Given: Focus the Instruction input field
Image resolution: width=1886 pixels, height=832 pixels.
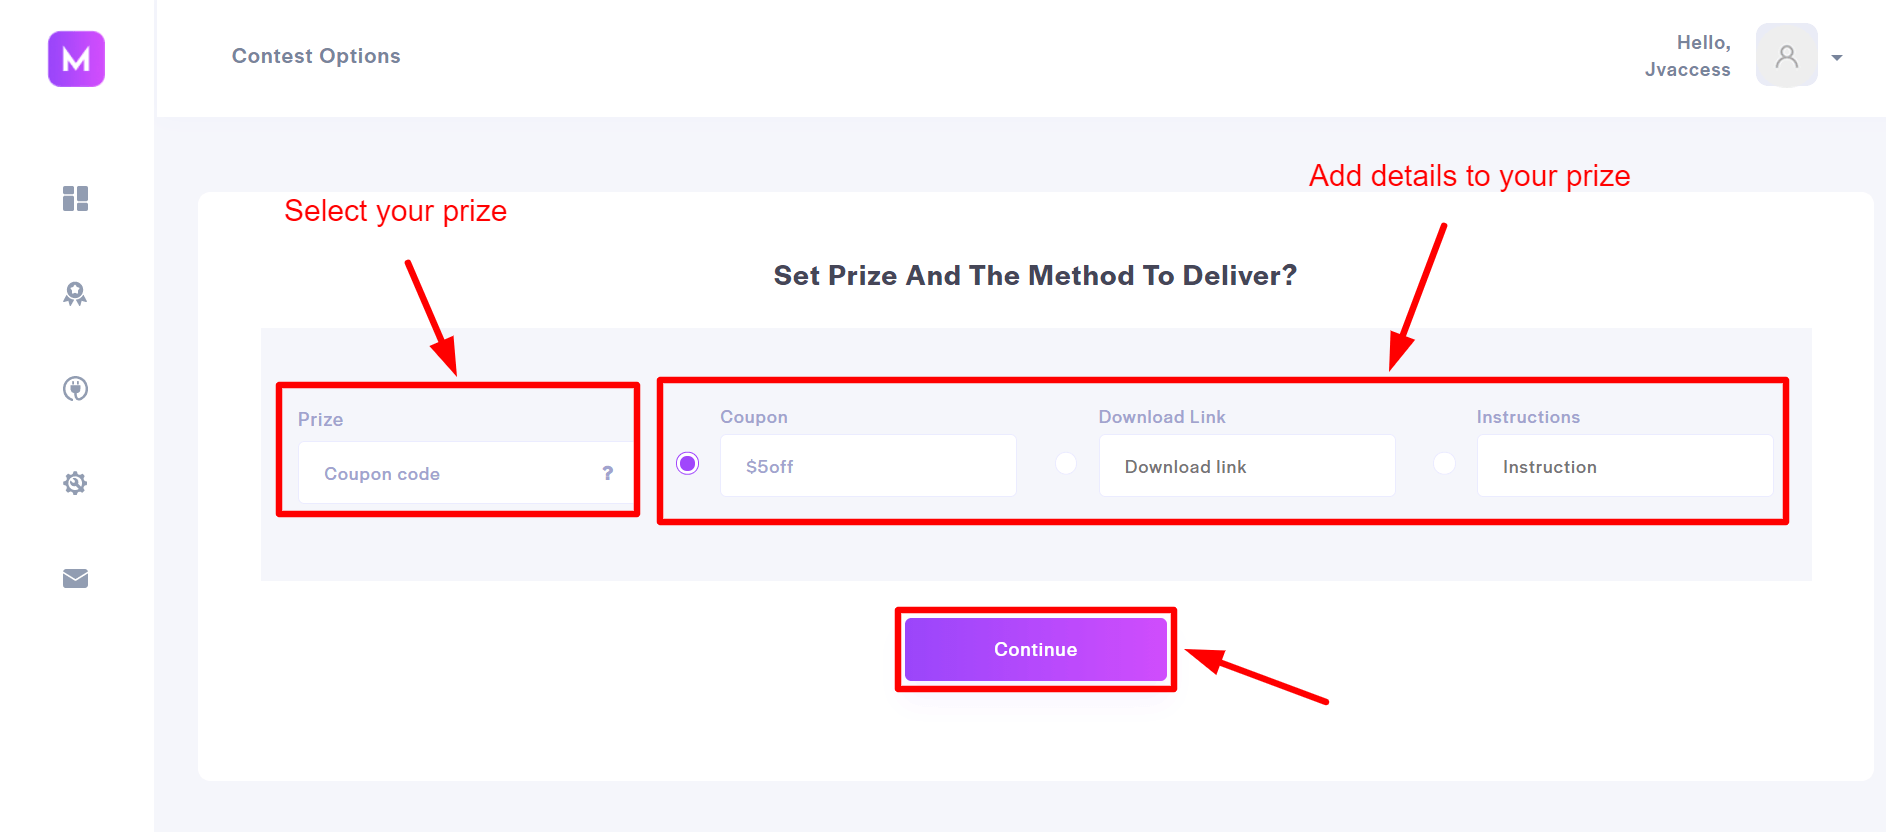Looking at the screenshot, I should [x=1625, y=466].
